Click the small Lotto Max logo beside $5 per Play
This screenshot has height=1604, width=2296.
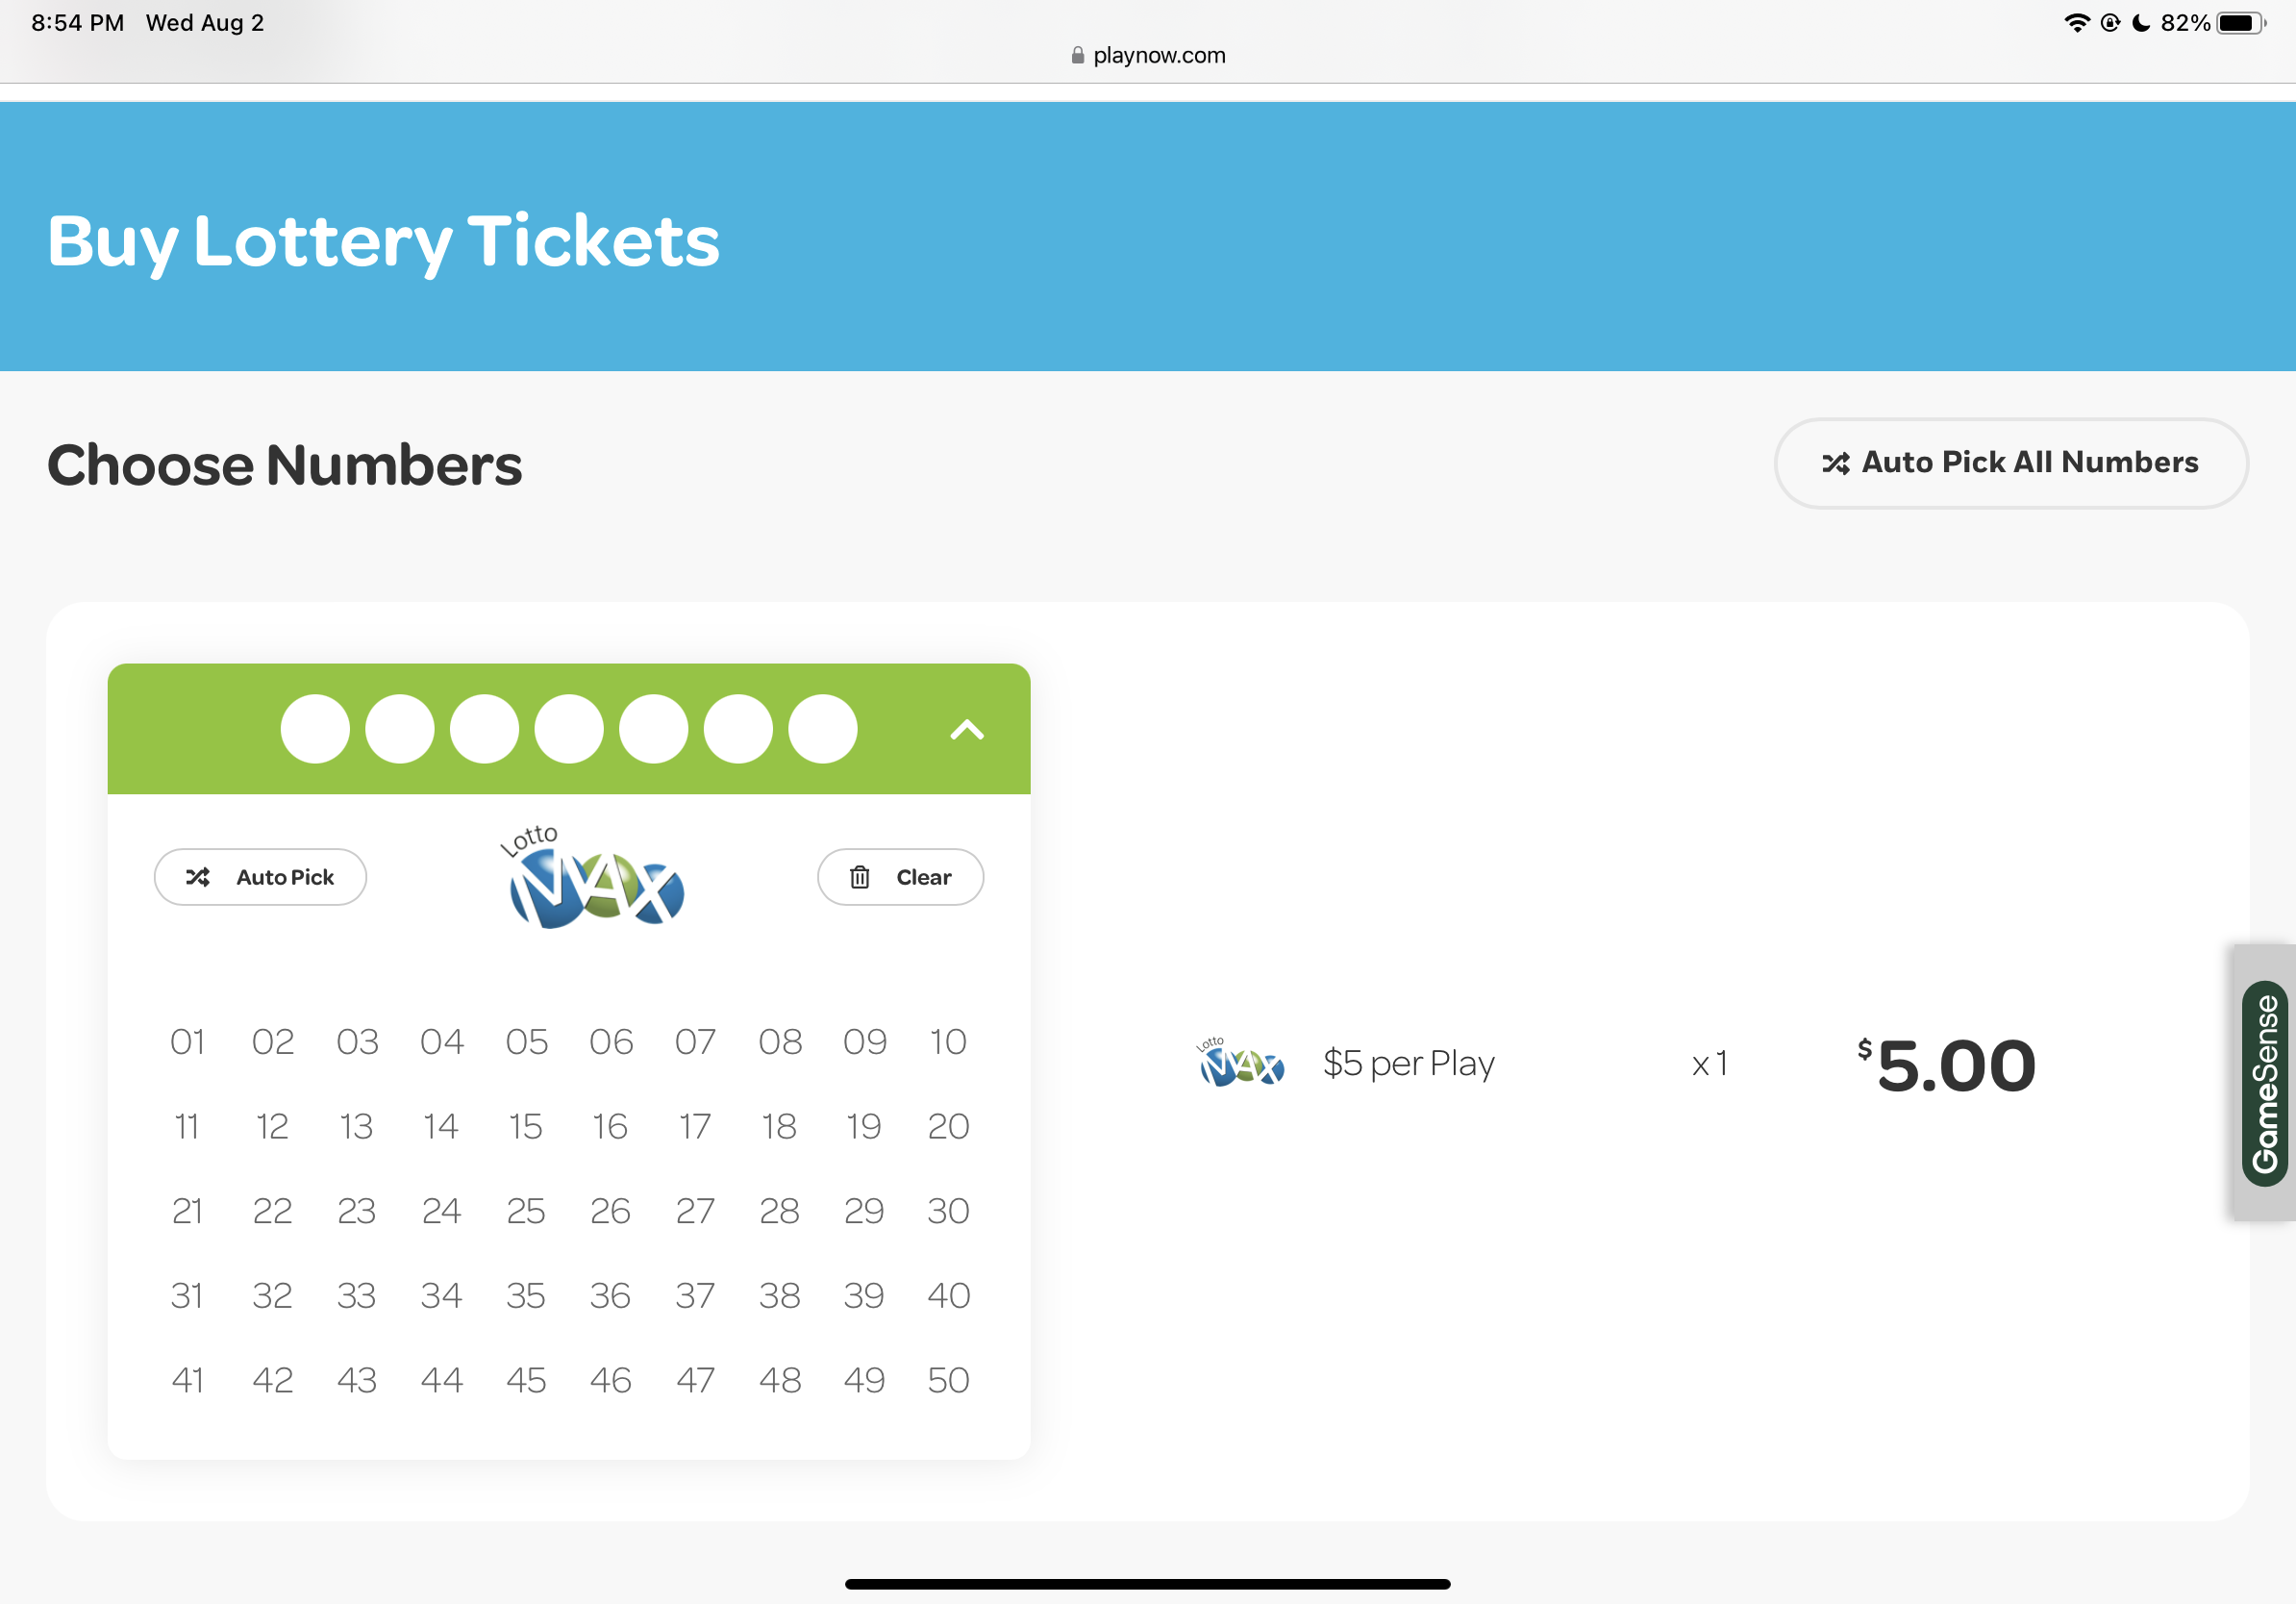click(x=1241, y=1063)
